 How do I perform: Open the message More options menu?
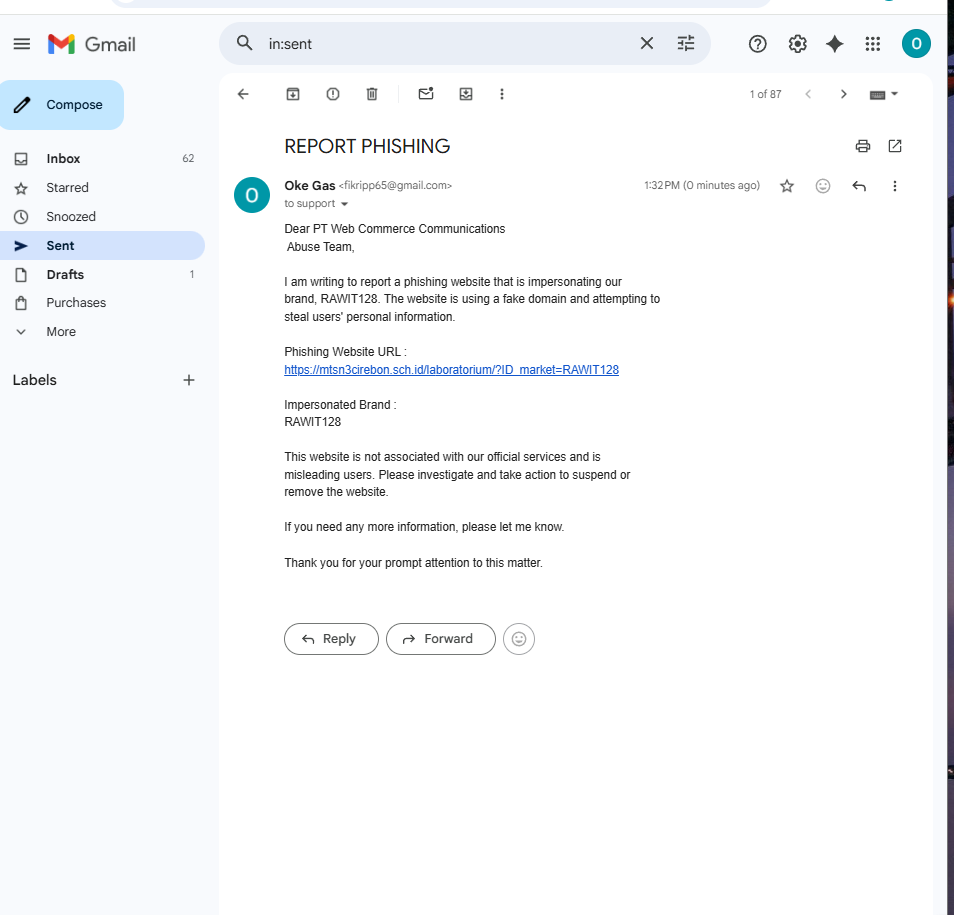tap(894, 186)
